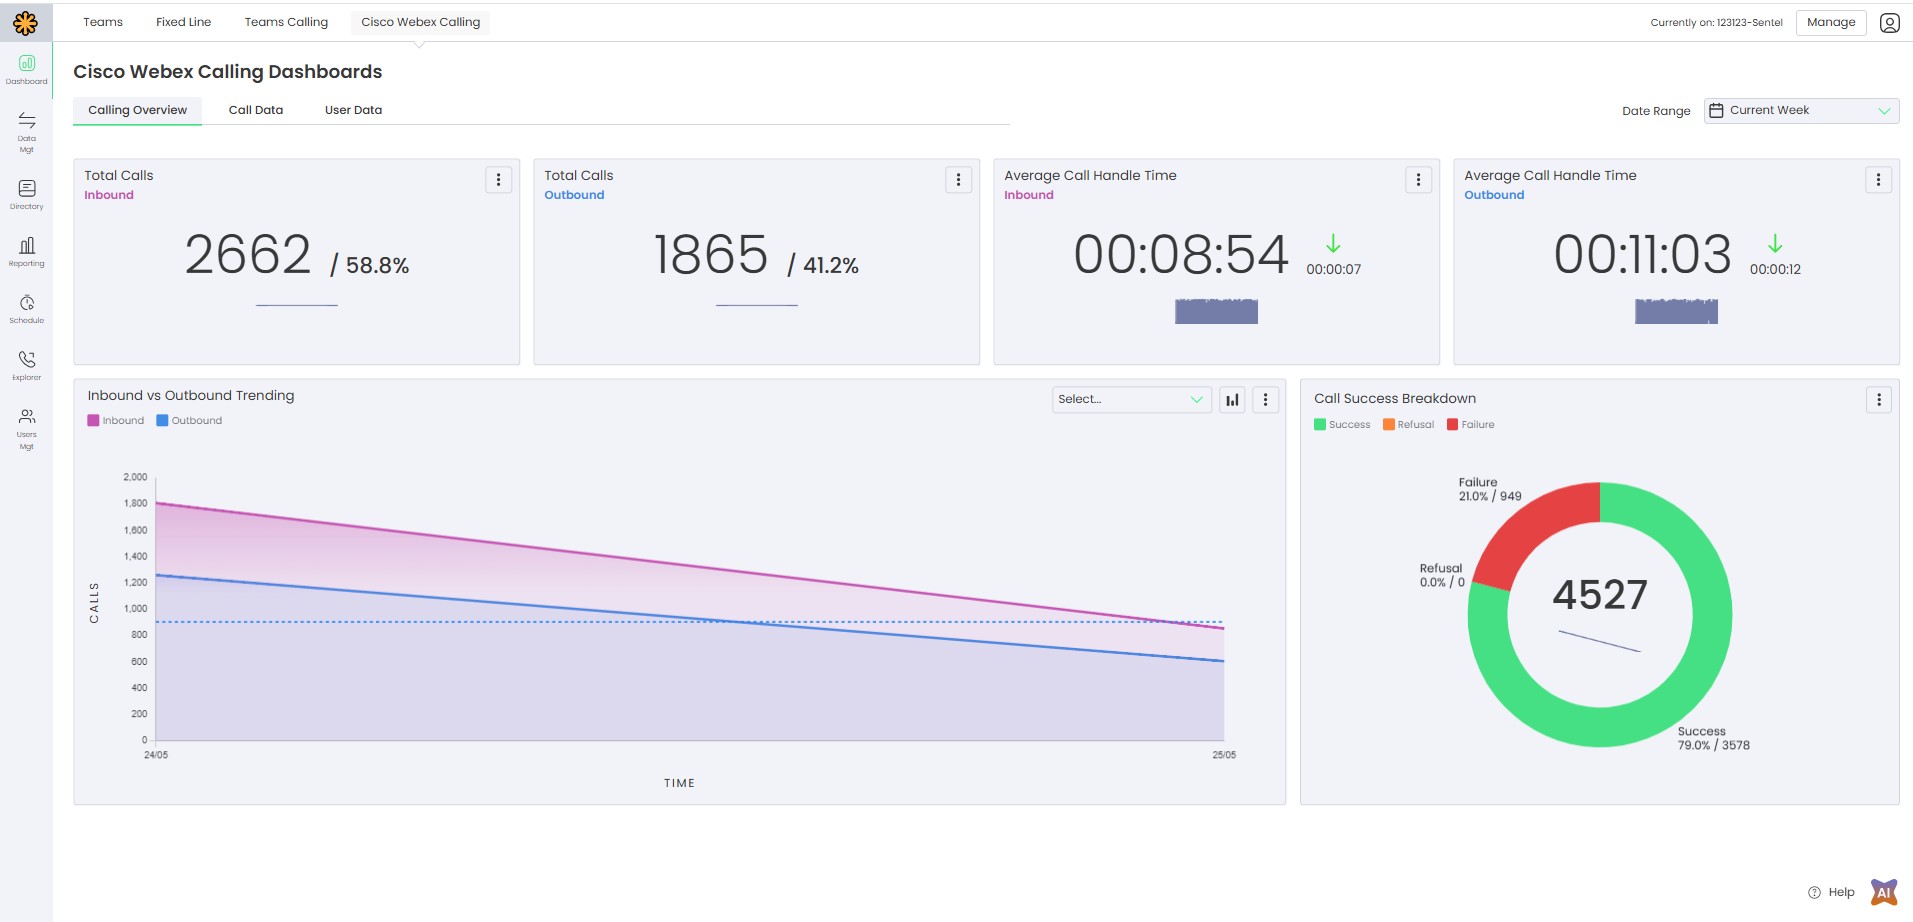Click the Manage button
This screenshot has height=922, width=1913.
point(1831,22)
